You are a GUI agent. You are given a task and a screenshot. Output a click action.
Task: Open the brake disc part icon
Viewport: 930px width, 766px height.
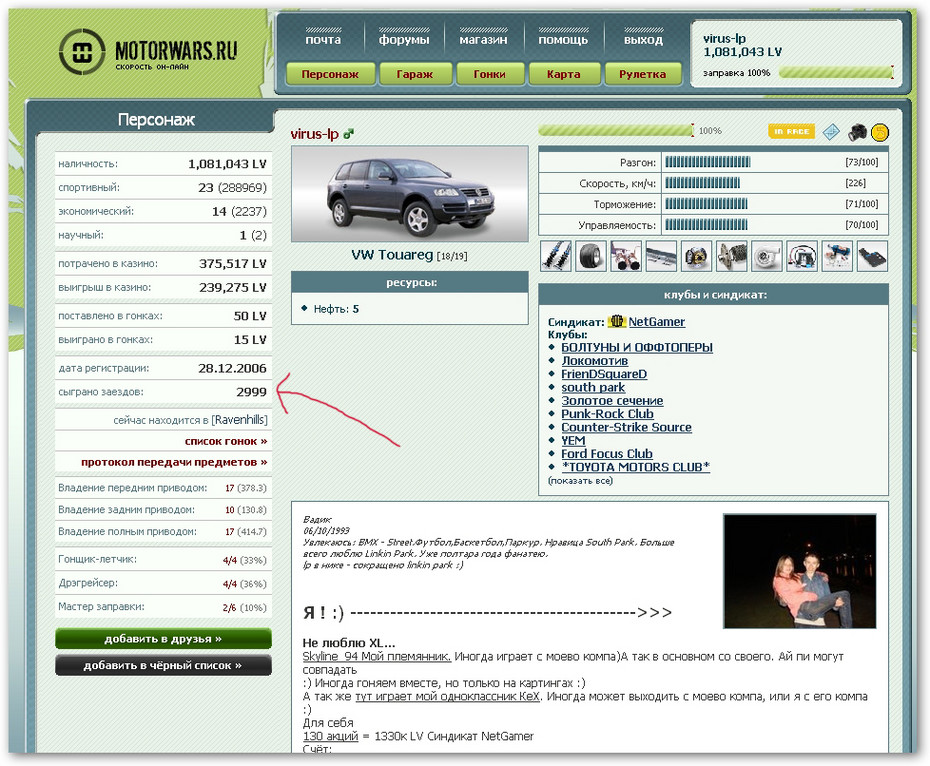tap(696, 256)
